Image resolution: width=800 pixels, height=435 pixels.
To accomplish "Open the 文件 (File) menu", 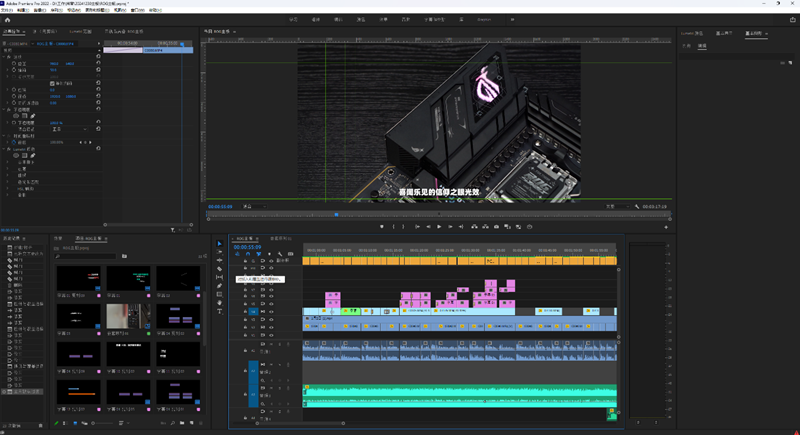I will coord(8,10).
